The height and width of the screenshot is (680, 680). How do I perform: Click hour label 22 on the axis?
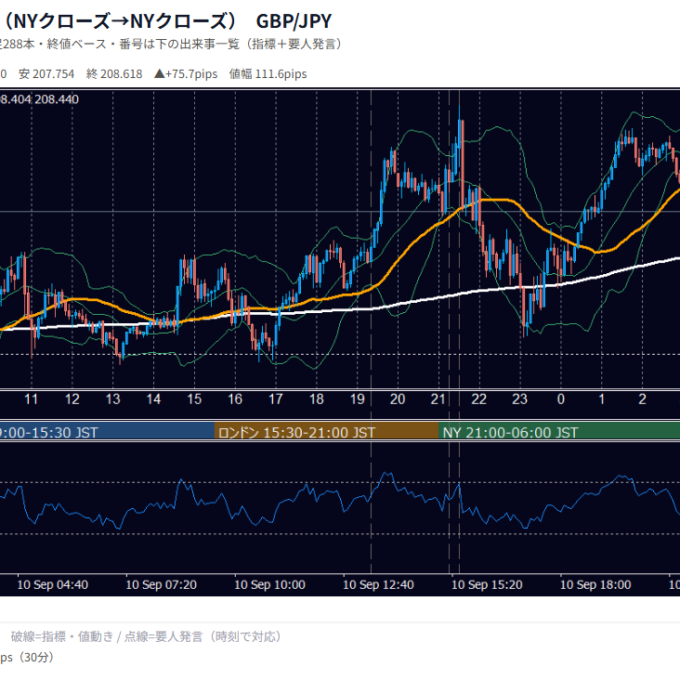[479, 399]
